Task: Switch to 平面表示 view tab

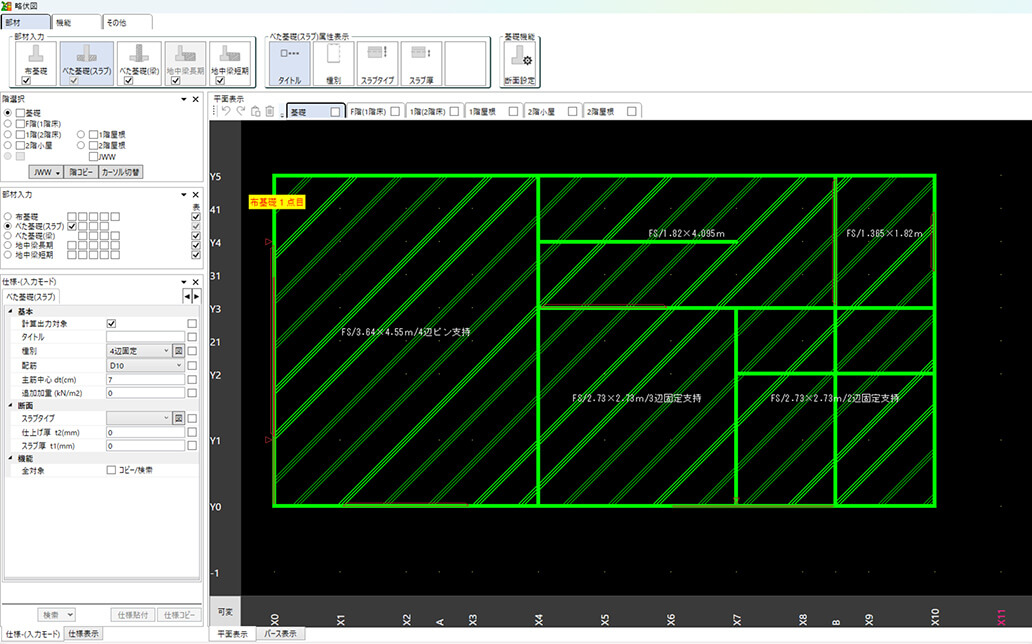Action: [232, 634]
